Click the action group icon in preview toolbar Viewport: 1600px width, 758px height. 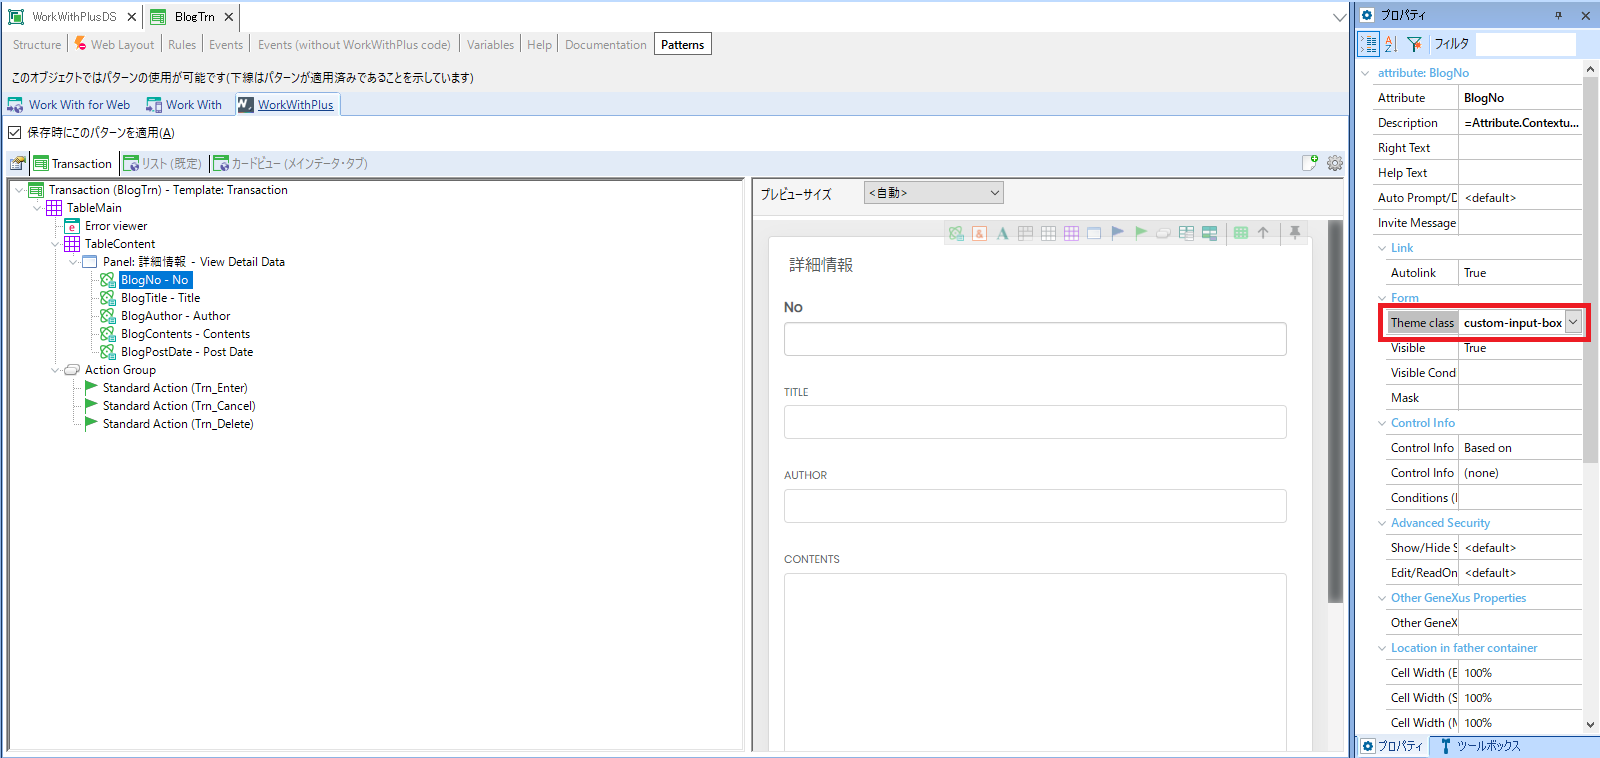coord(1163,233)
